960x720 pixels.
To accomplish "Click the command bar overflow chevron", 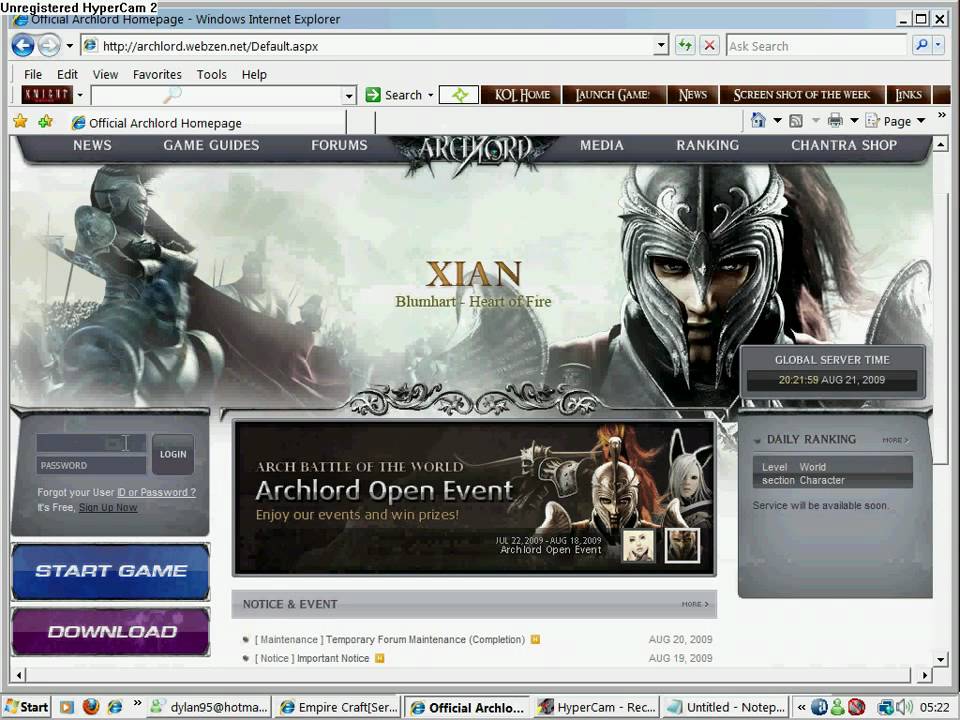I will click(x=942, y=115).
